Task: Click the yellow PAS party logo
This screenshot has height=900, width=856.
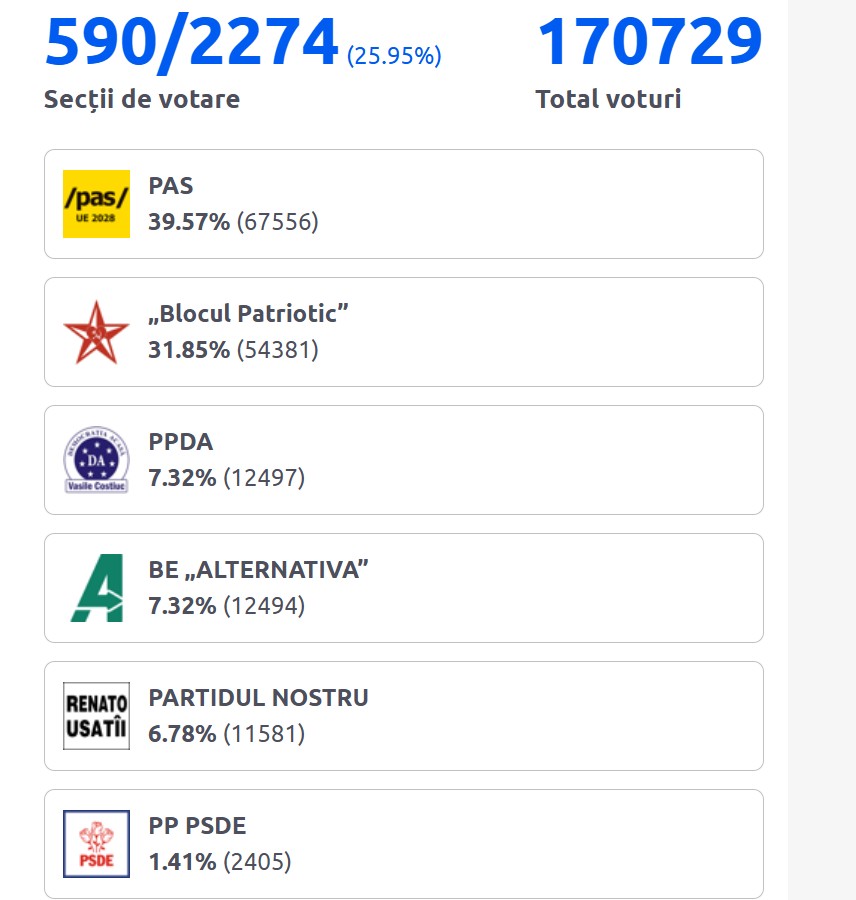Action: point(96,204)
